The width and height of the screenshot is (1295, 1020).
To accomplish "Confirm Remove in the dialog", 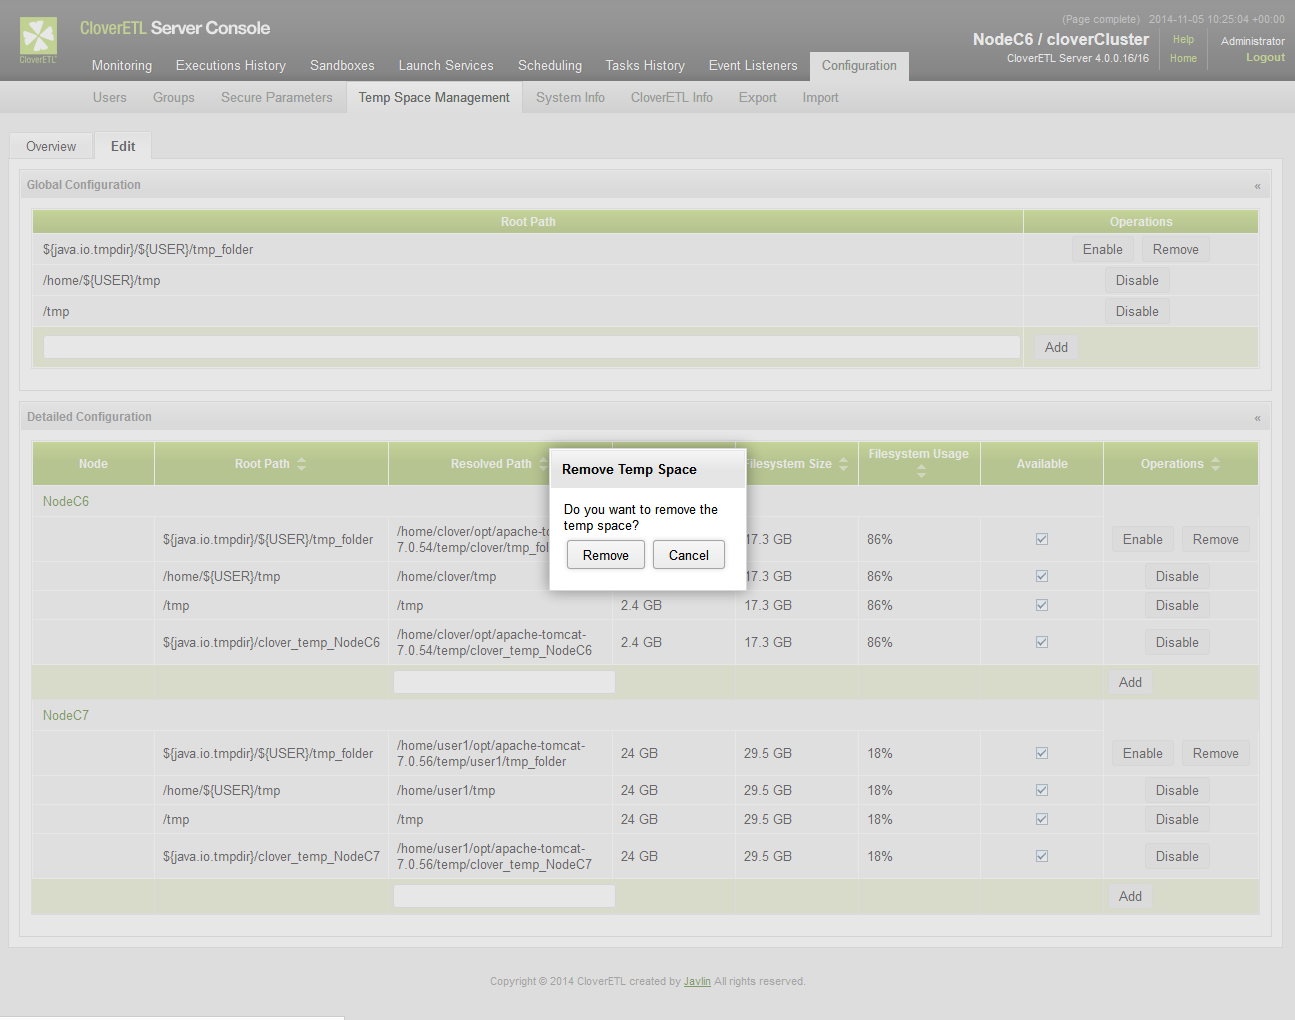I will [605, 555].
